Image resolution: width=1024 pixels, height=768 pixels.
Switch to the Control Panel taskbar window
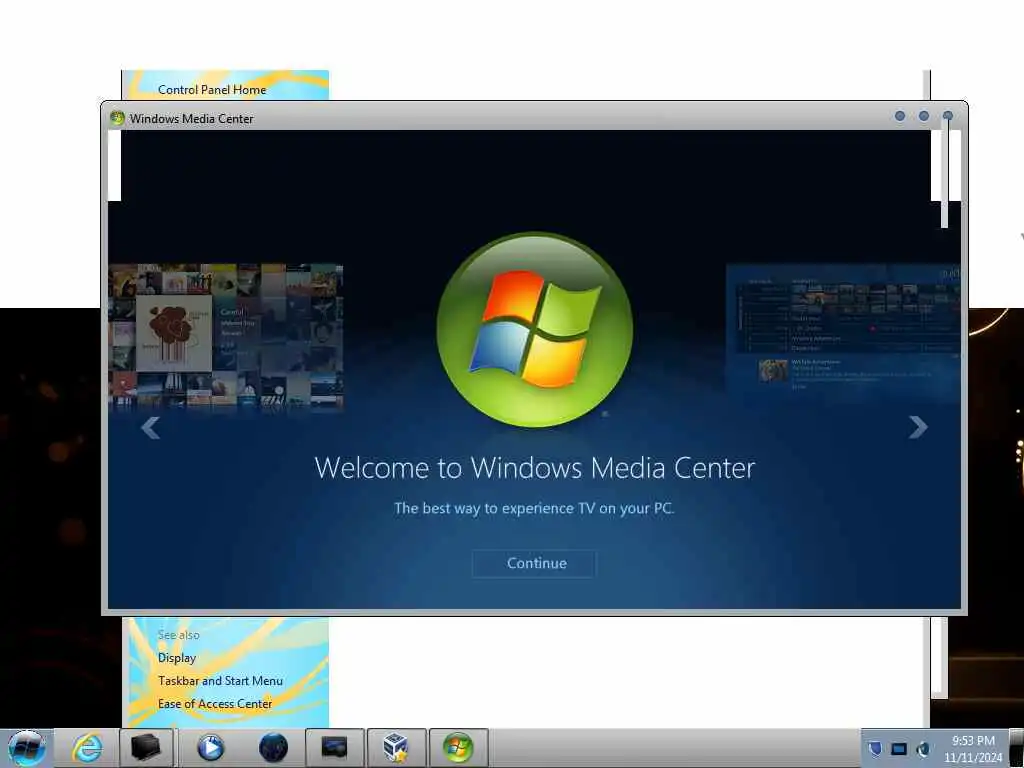click(334, 748)
